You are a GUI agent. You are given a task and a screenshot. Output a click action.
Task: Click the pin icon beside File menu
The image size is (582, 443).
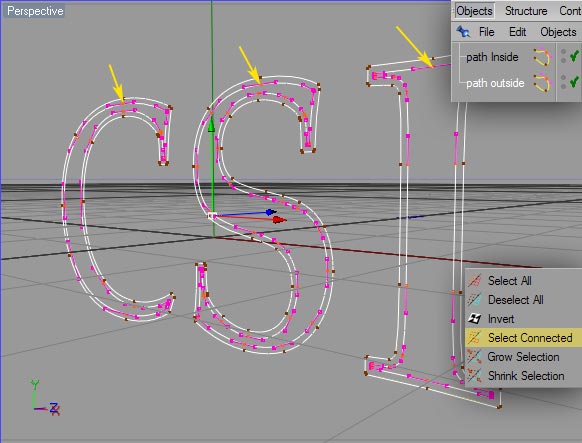[x=463, y=32]
